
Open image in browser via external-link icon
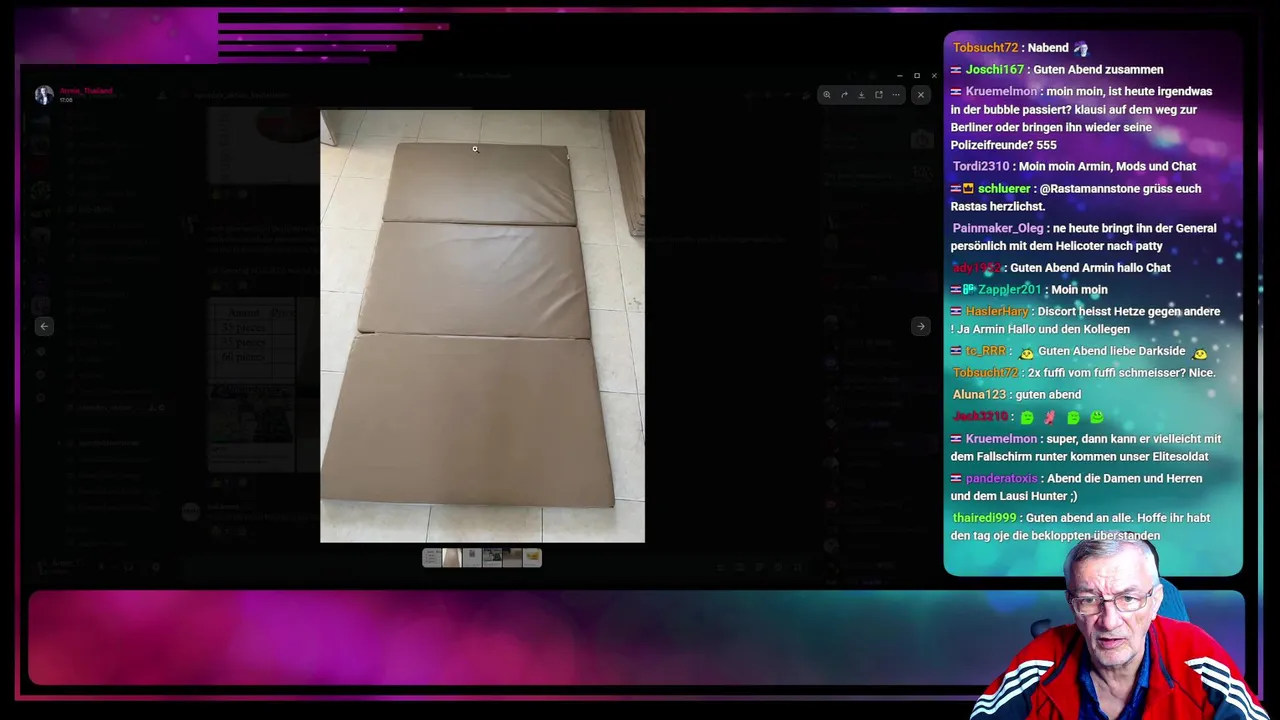click(879, 95)
